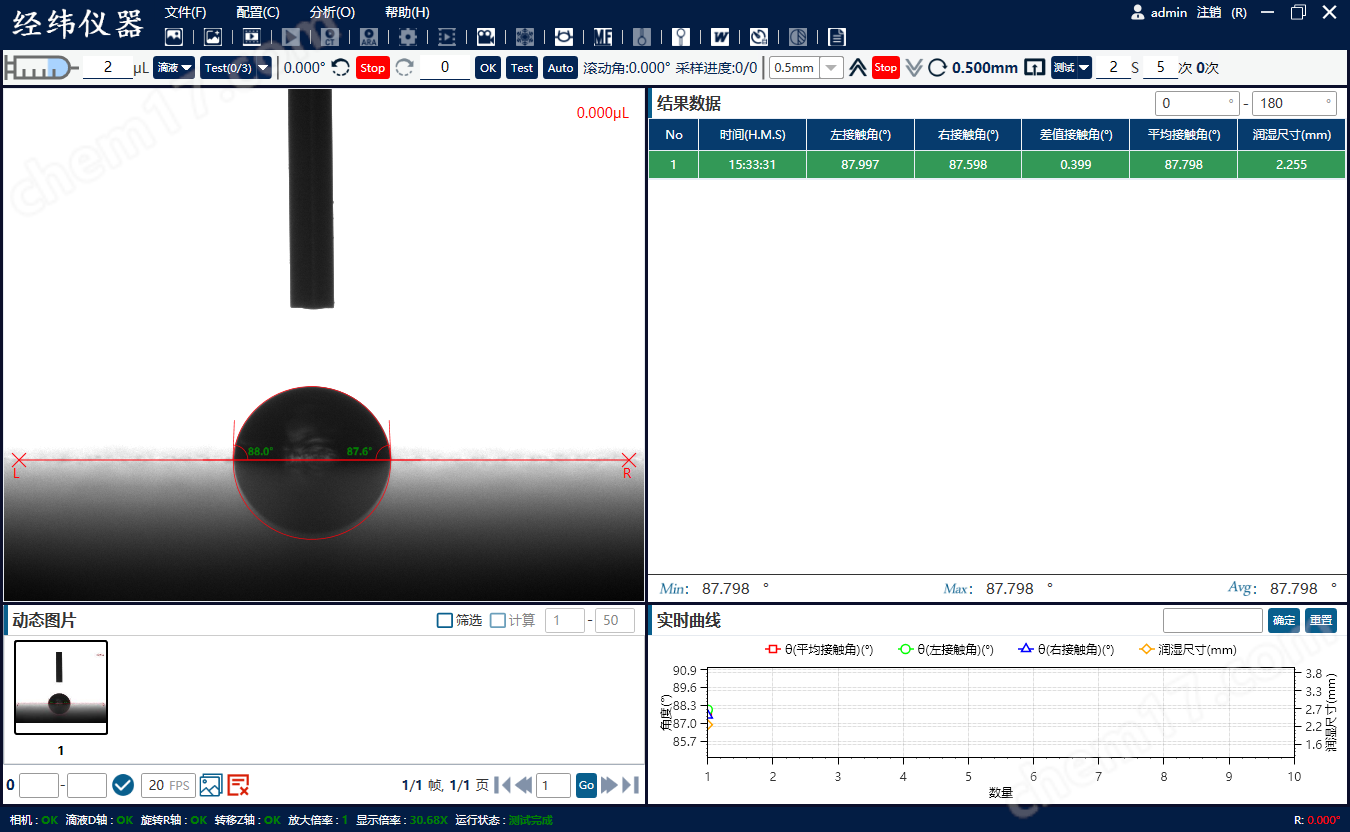
Task: Click the red delete image icon
Action: point(238,785)
